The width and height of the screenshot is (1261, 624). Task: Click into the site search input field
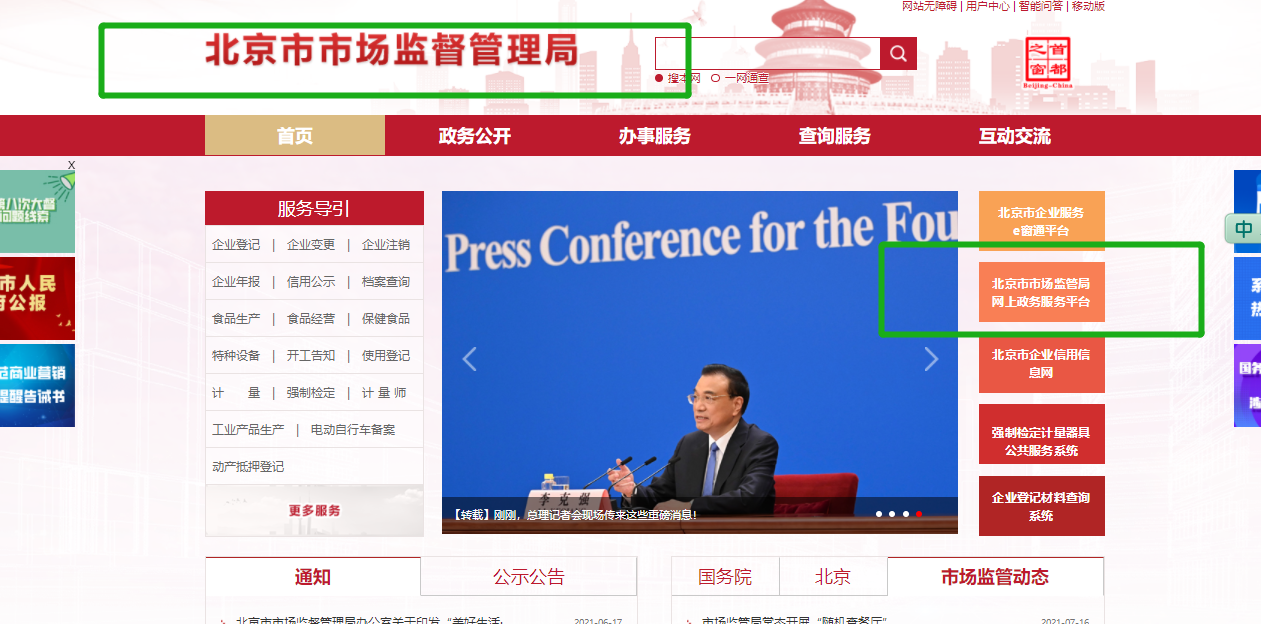[767, 53]
